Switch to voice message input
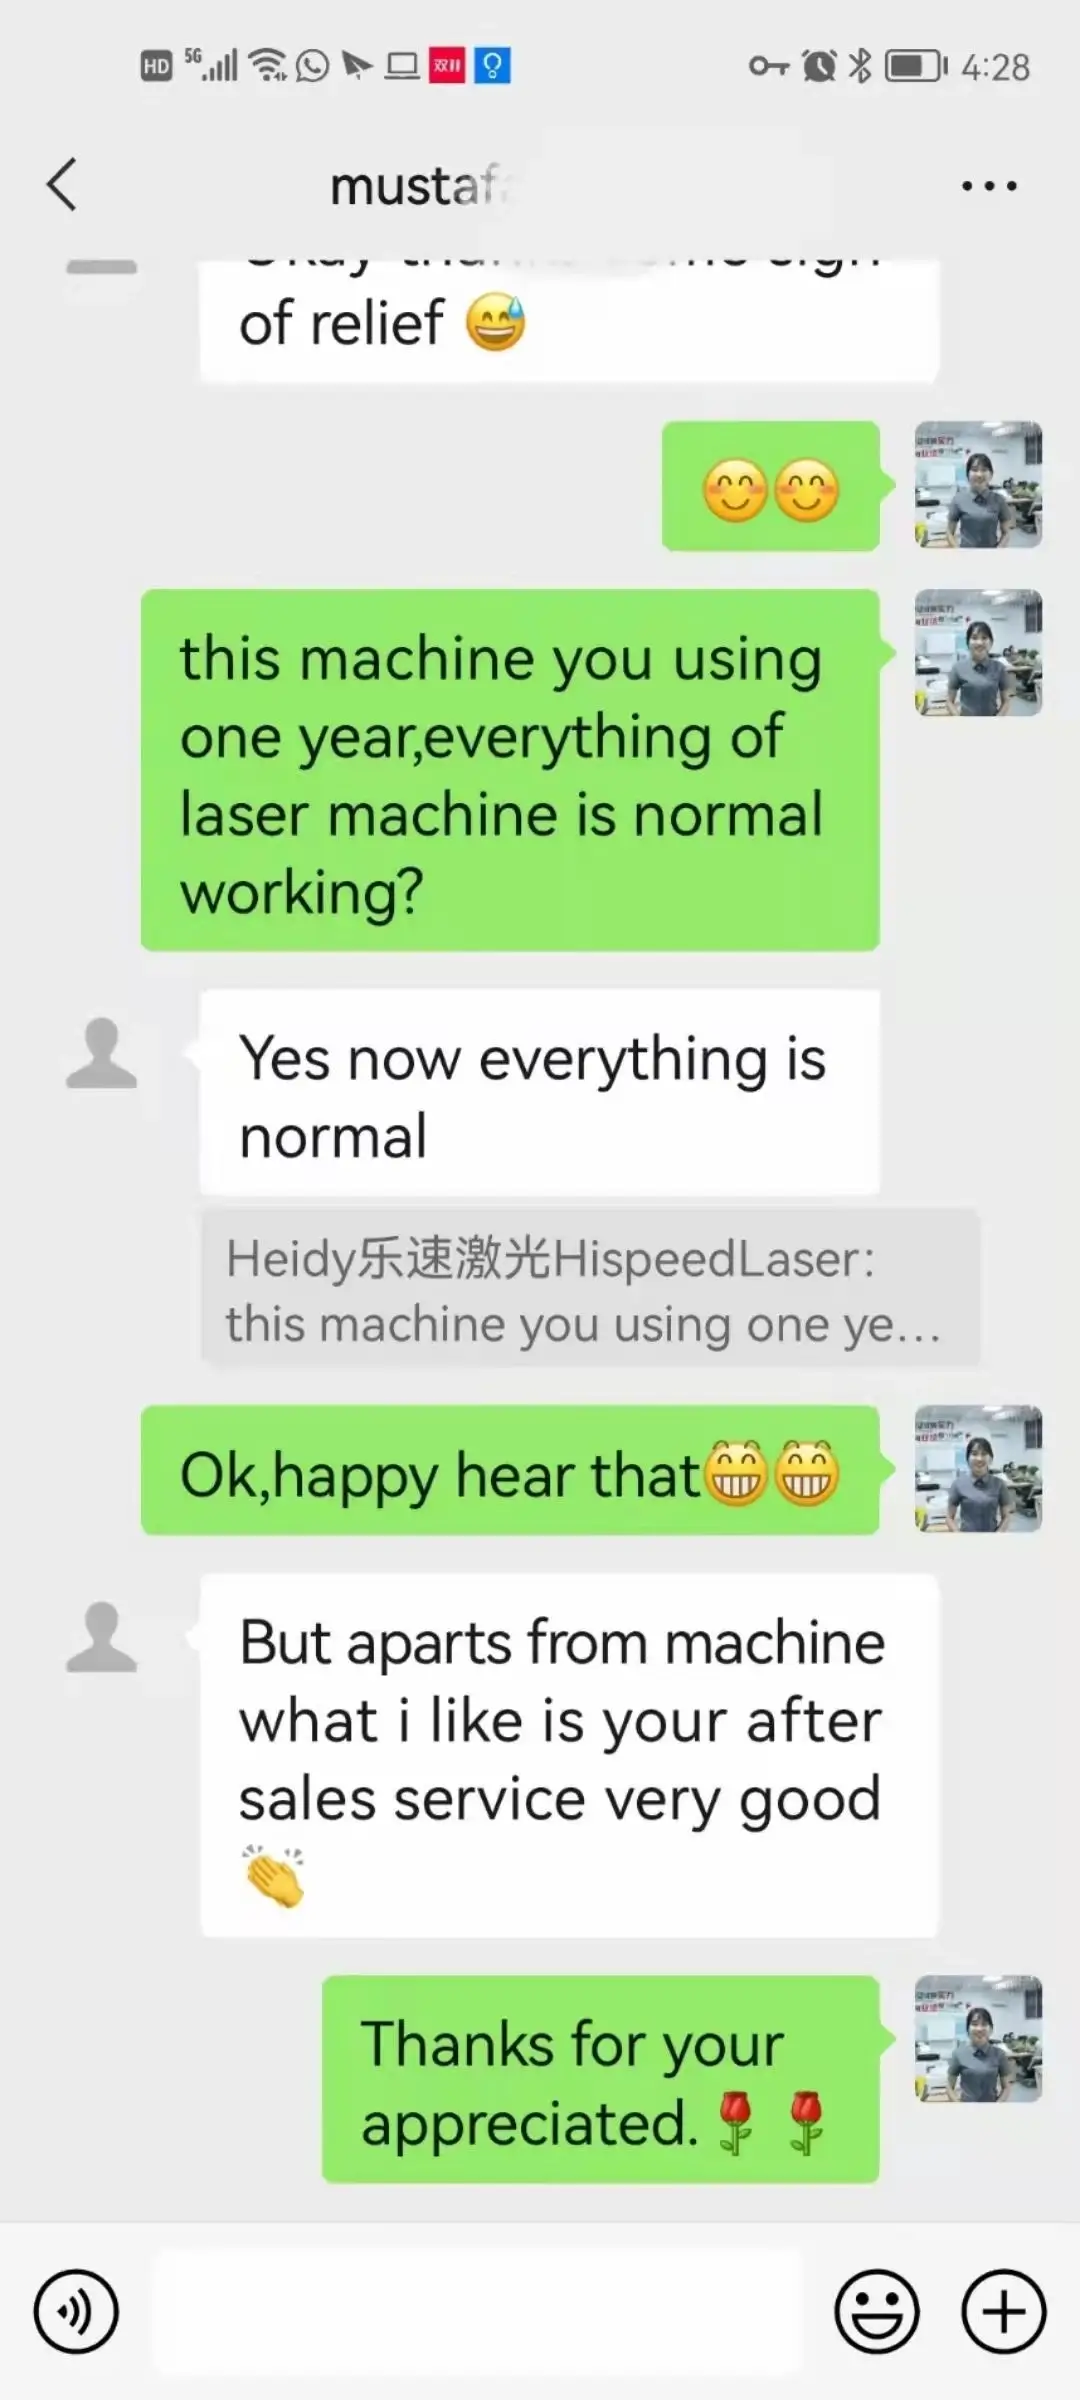 [x=76, y=2312]
